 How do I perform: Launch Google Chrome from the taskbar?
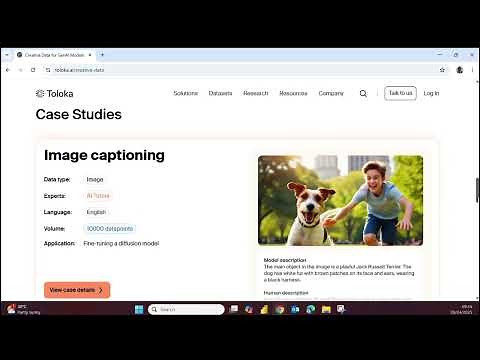[x=280, y=309]
